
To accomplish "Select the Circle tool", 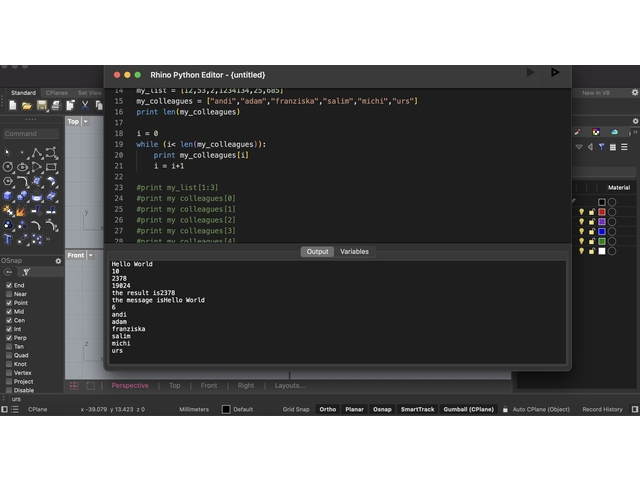I will 8,167.
